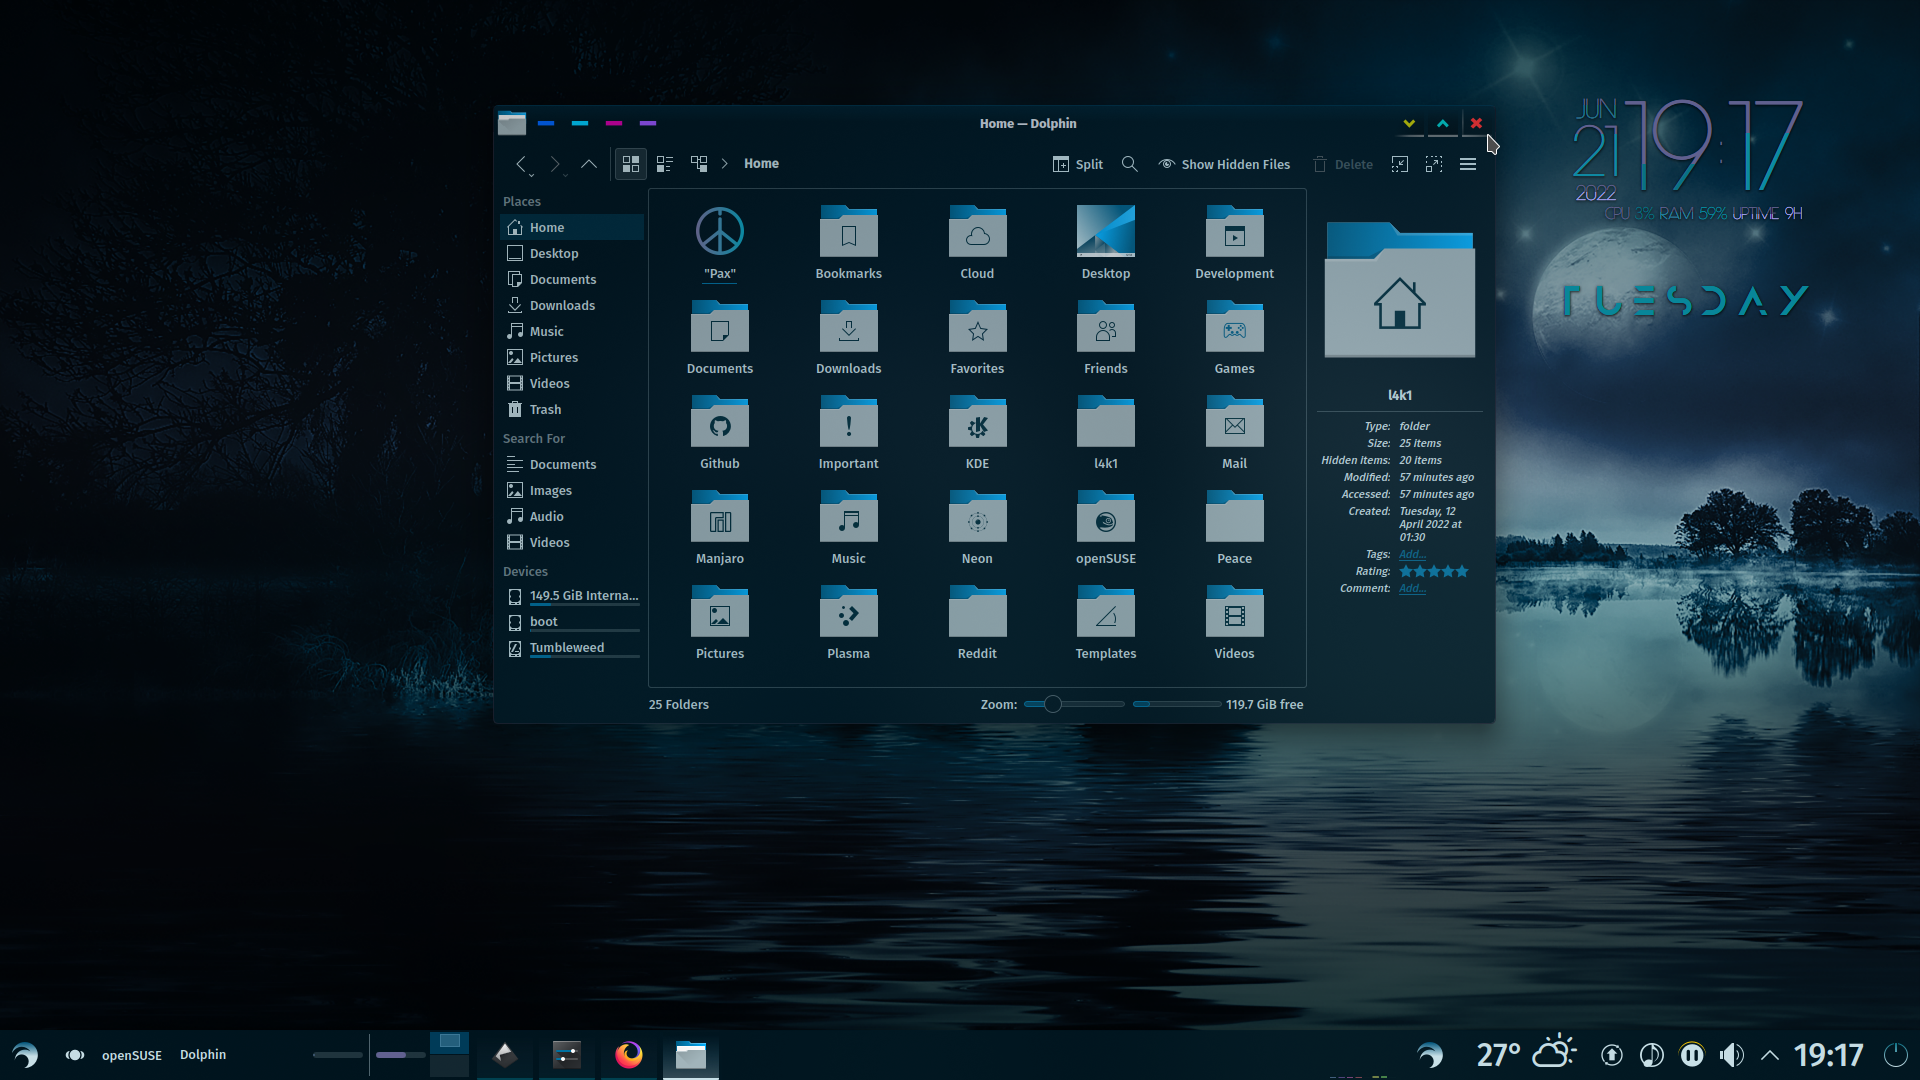Click the taskbar clock 19:17

pos(1828,1055)
